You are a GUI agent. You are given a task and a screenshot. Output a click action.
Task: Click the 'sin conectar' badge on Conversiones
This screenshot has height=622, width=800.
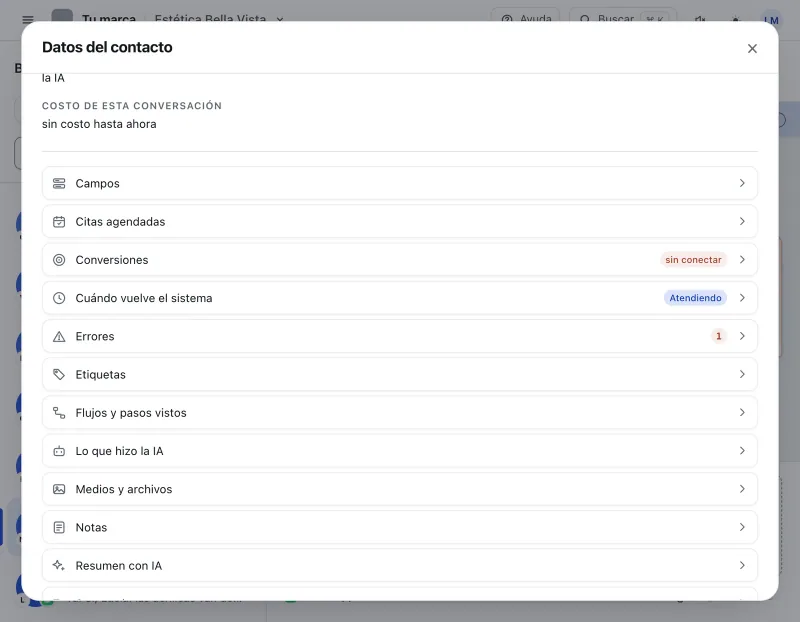[x=693, y=260]
